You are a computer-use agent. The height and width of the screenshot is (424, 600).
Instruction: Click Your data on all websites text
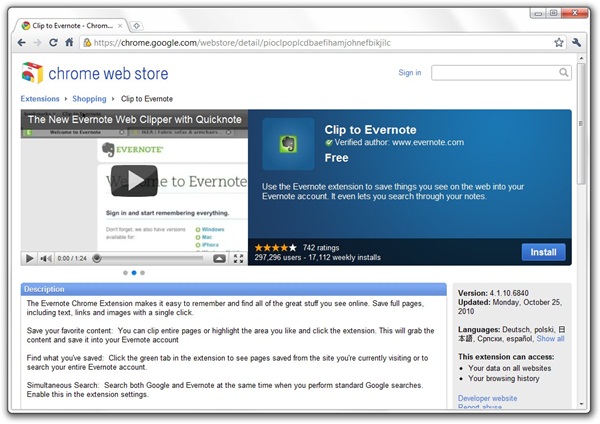click(510, 368)
